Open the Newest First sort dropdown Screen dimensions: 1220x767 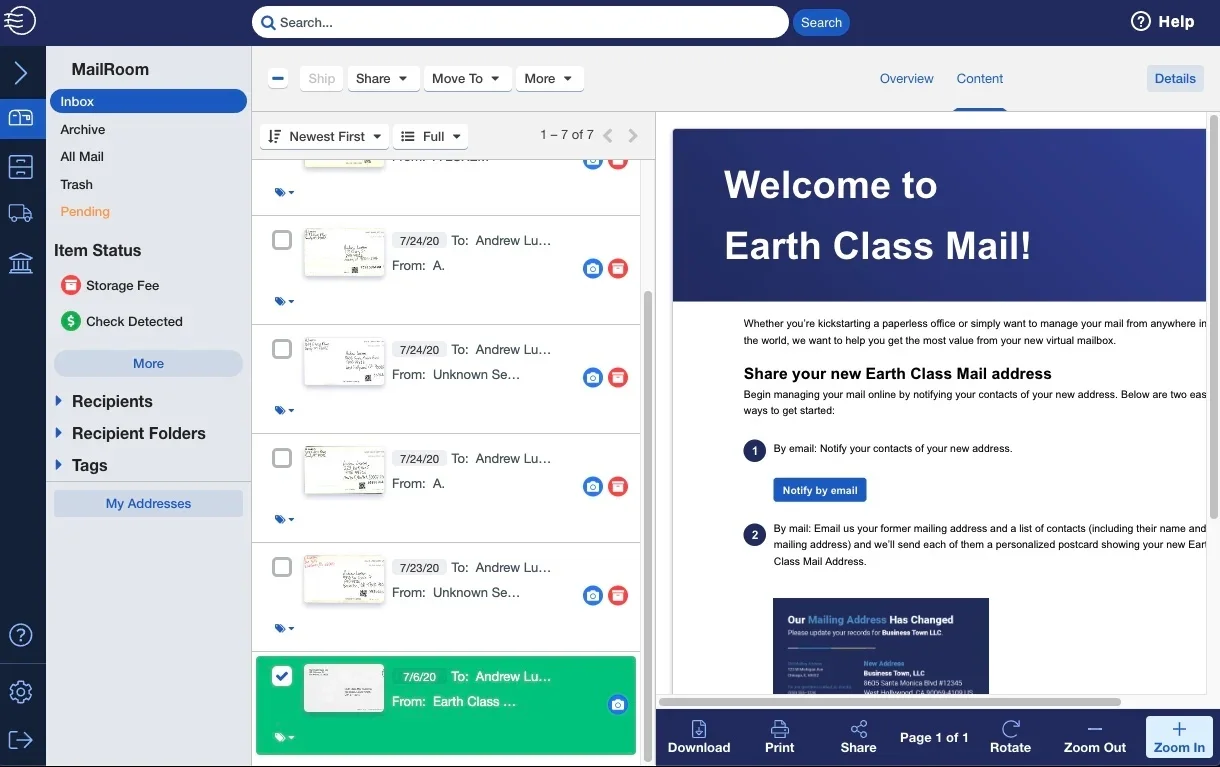[x=325, y=136]
